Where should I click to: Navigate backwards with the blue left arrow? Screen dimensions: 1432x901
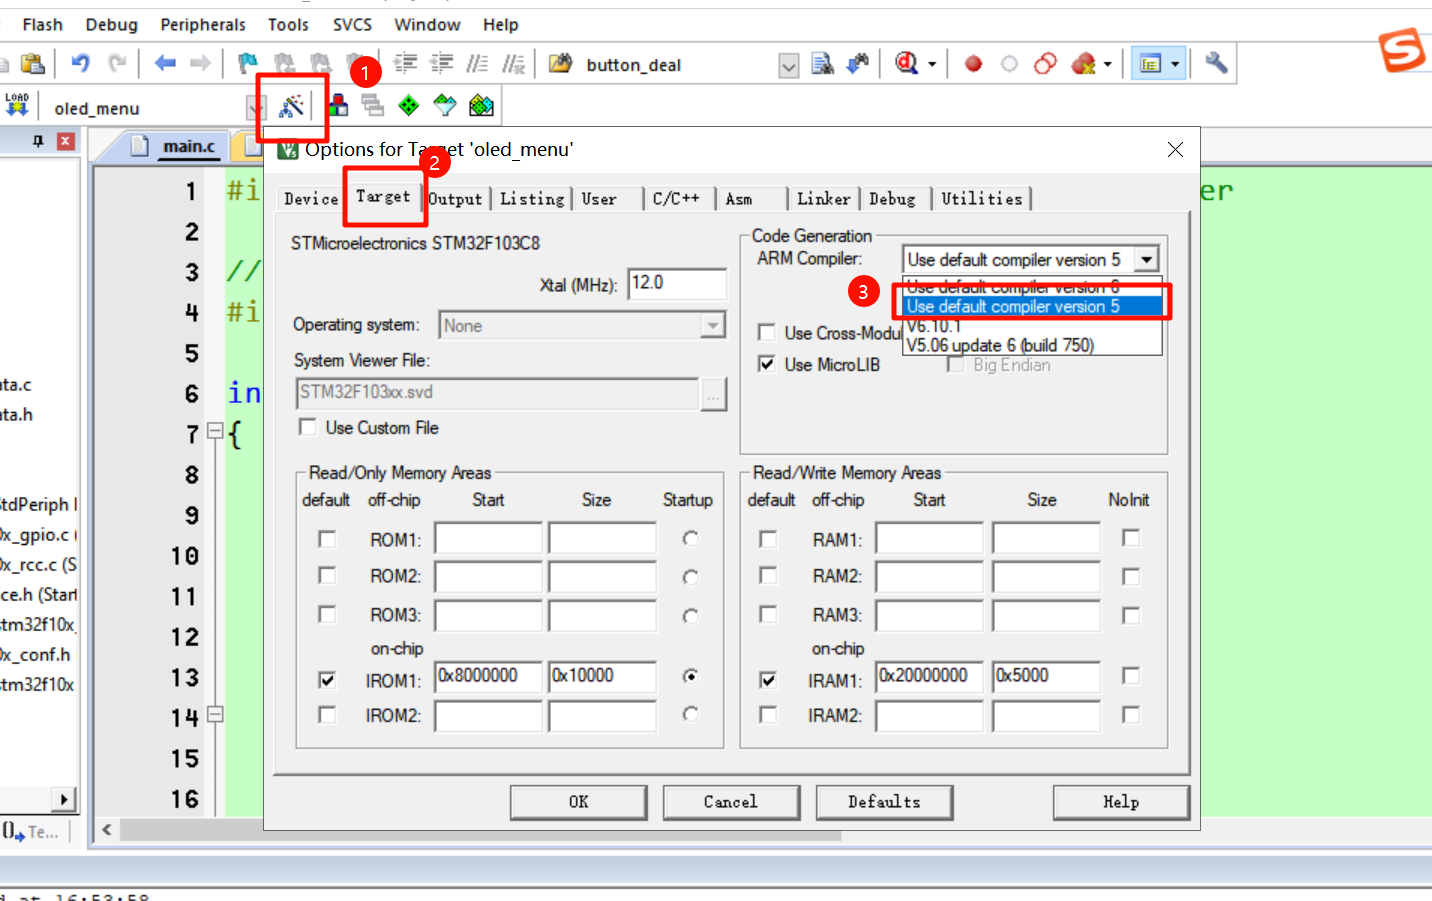coord(165,64)
